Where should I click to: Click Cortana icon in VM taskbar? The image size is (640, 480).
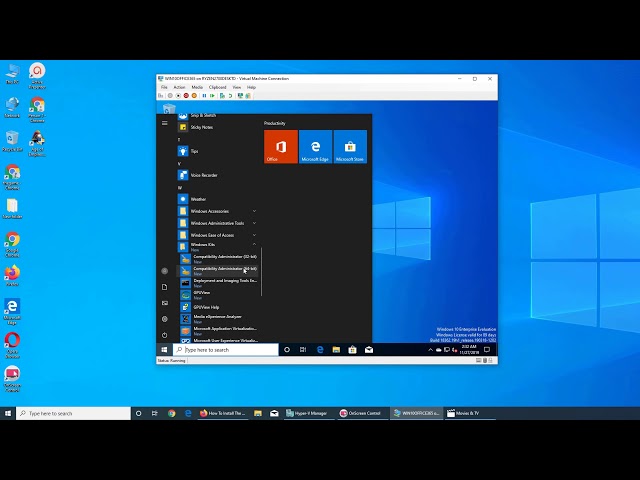pyautogui.click(x=287, y=349)
